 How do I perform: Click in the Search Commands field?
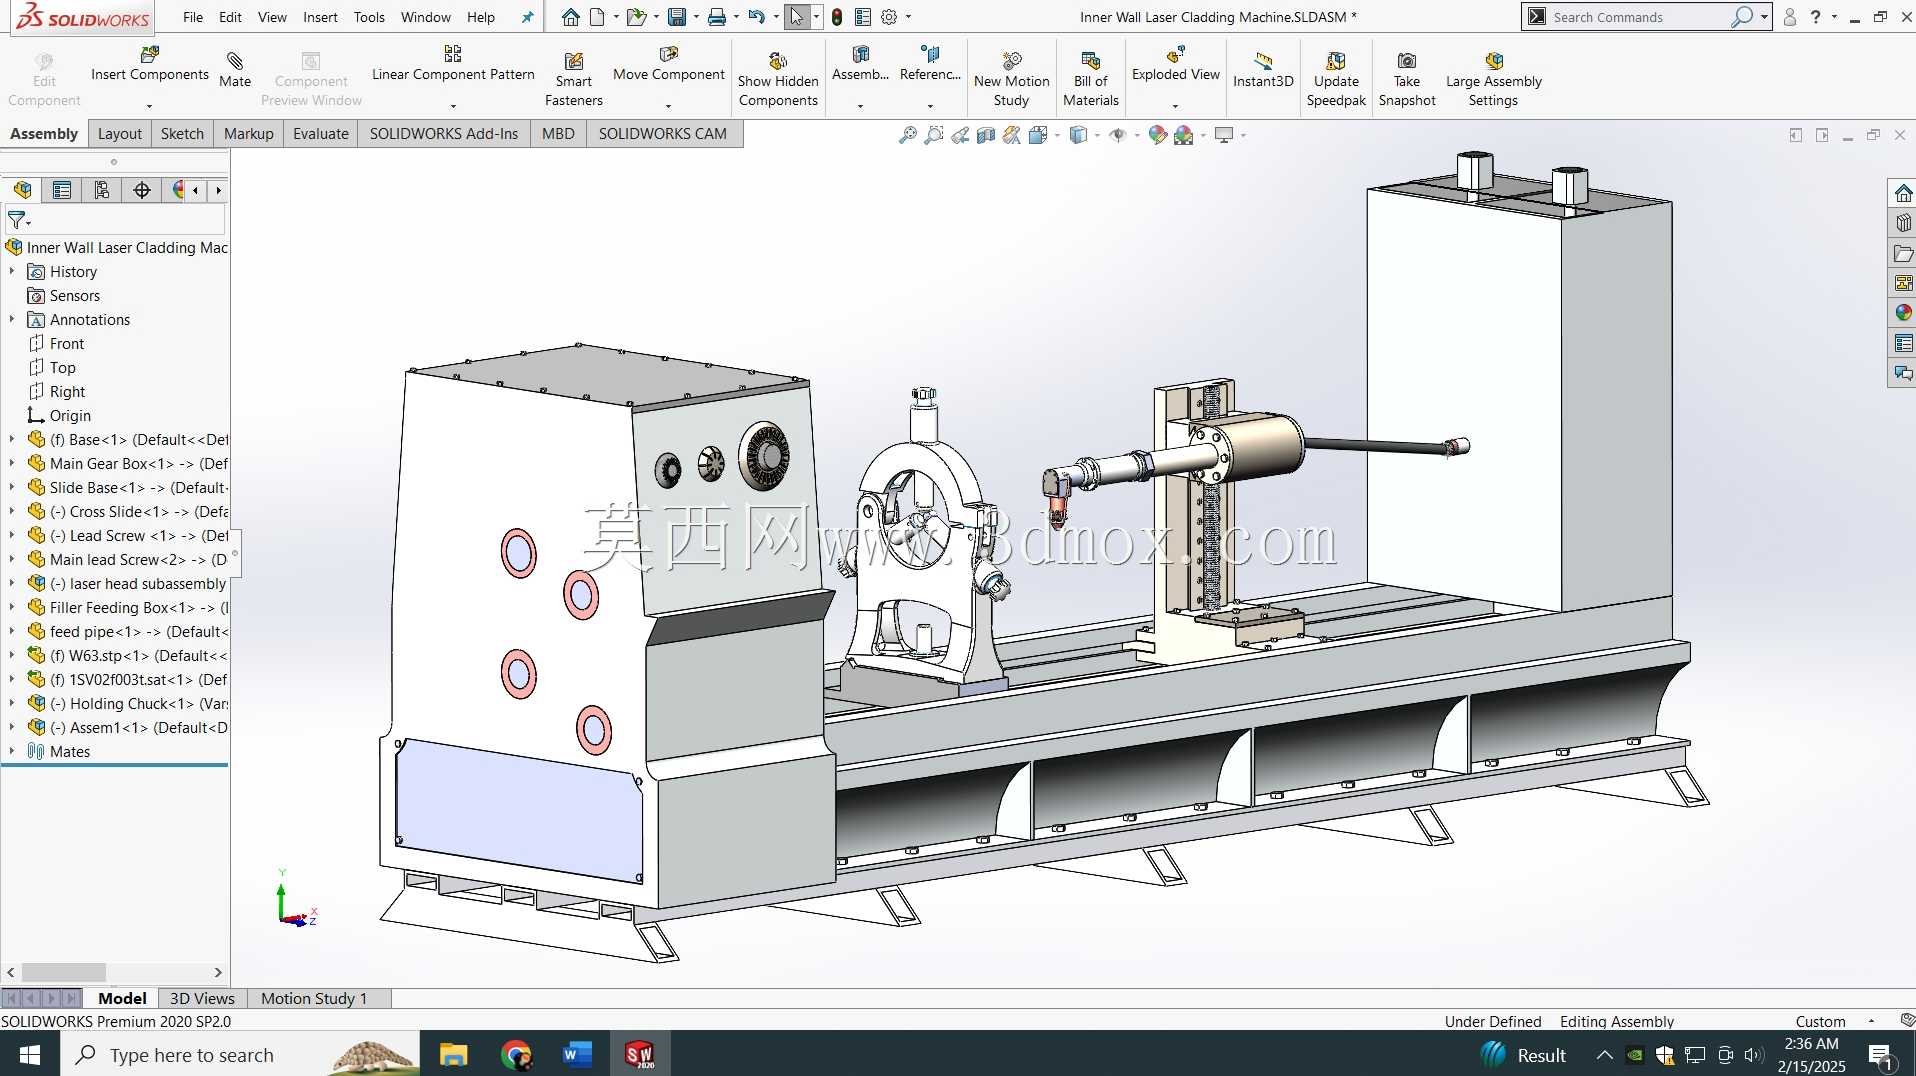(x=1638, y=17)
